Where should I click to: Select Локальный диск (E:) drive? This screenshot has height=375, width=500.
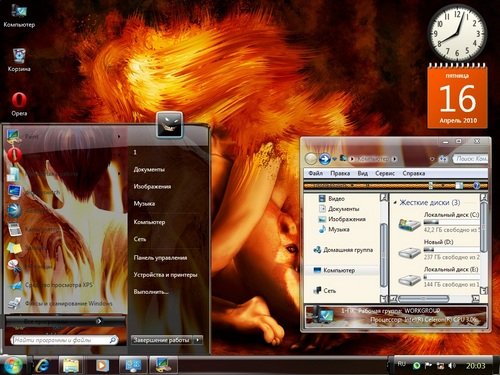pyautogui.click(x=438, y=277)
